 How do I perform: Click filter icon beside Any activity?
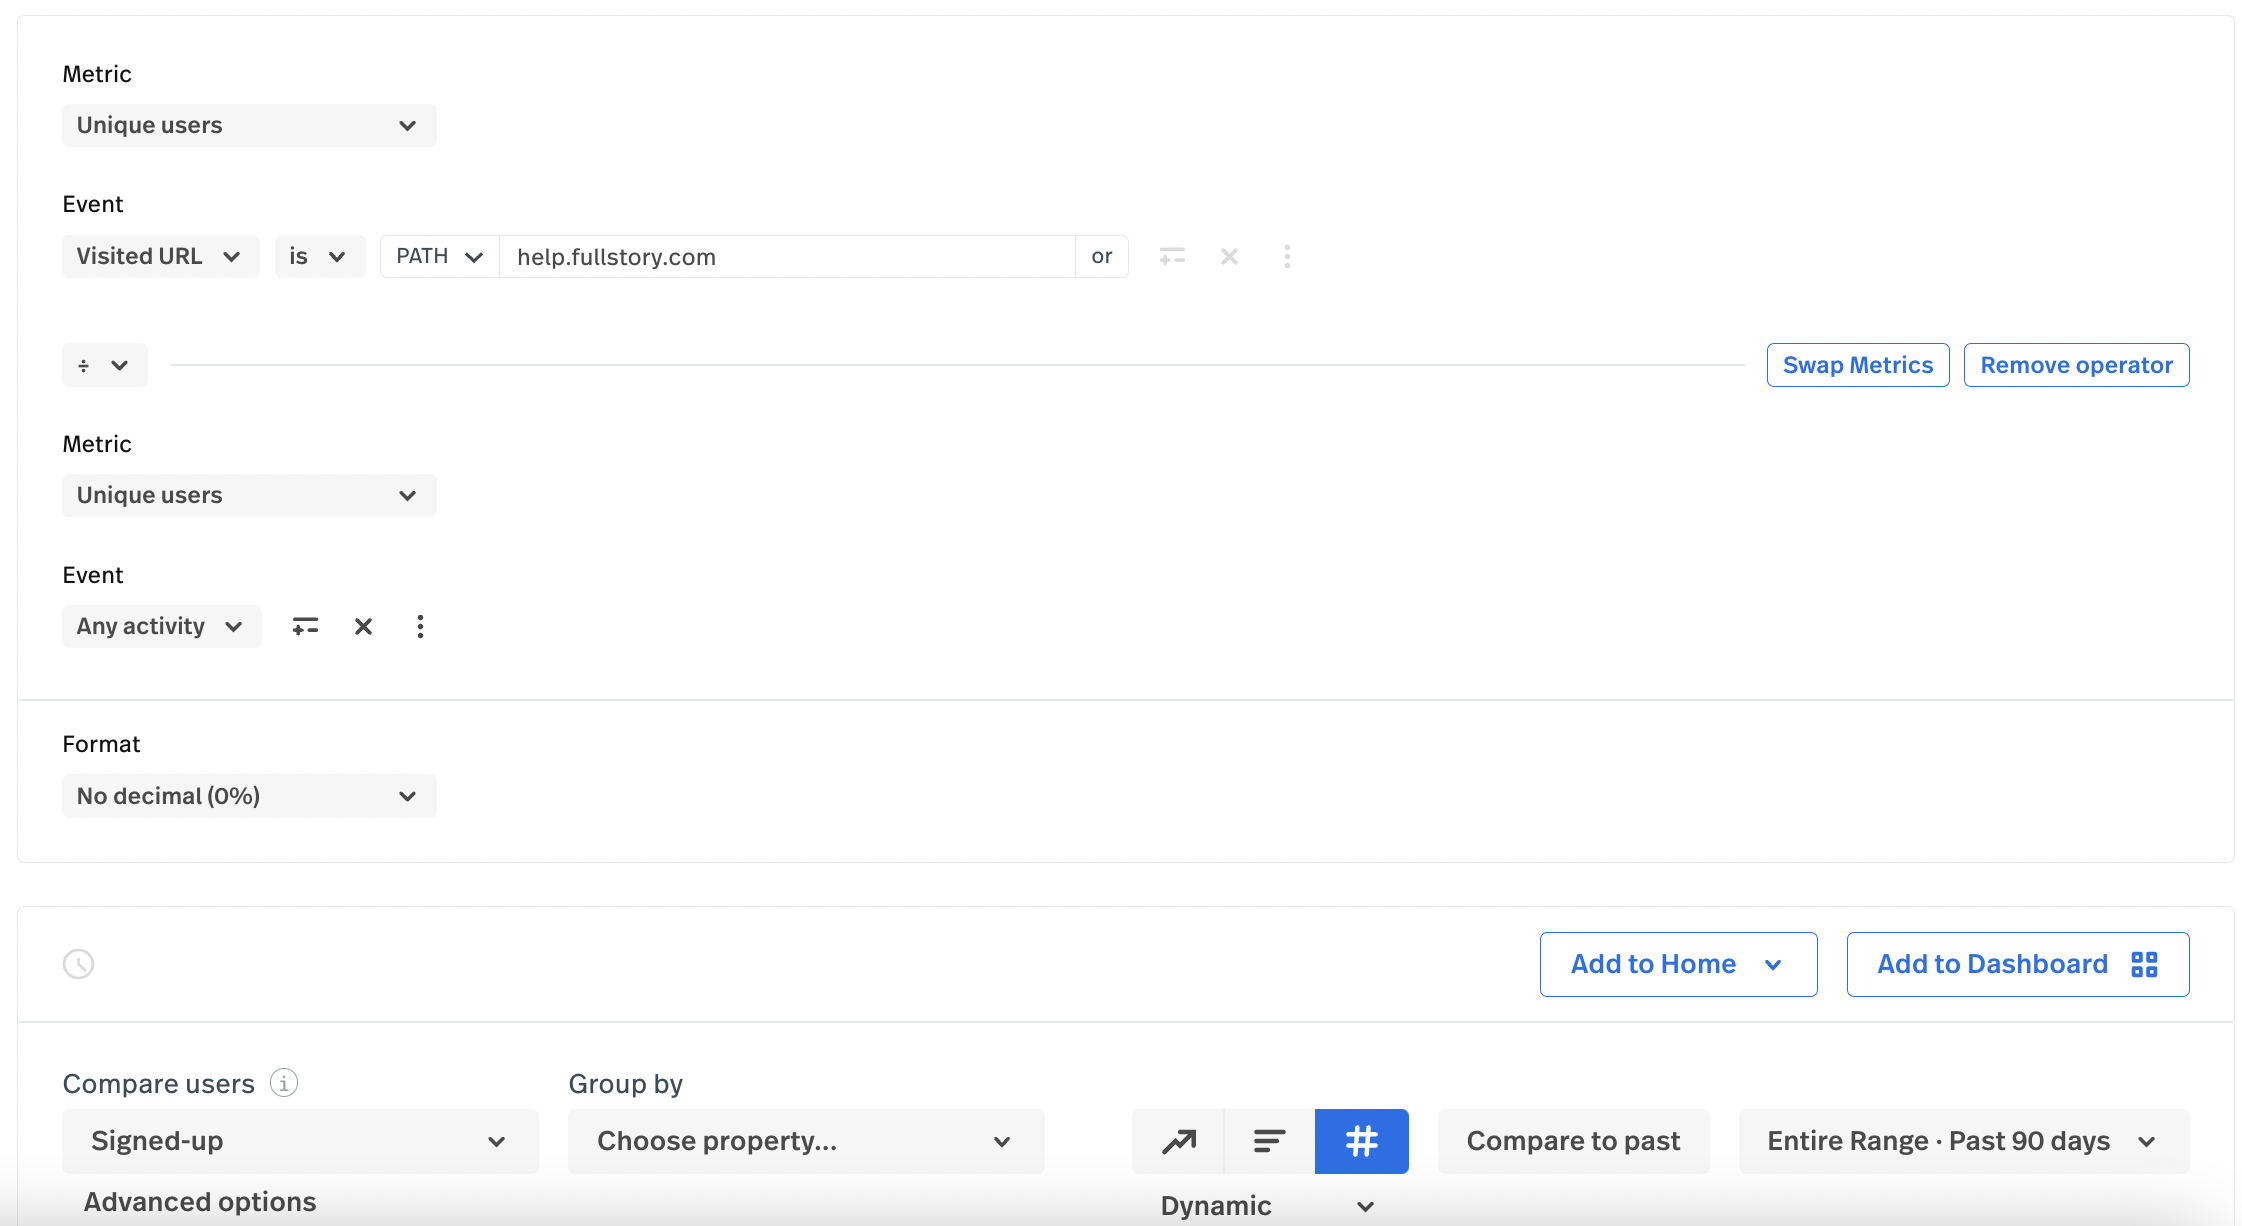(x=305, y=626)
